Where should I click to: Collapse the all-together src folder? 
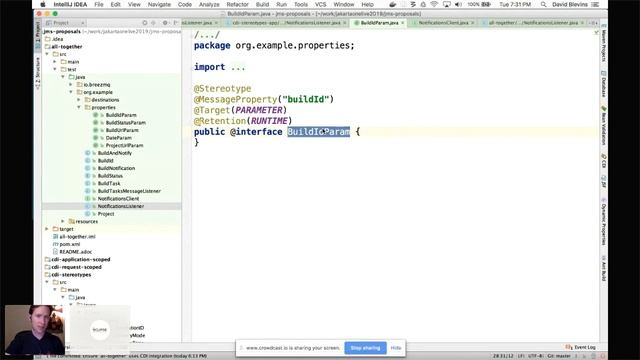47,54
